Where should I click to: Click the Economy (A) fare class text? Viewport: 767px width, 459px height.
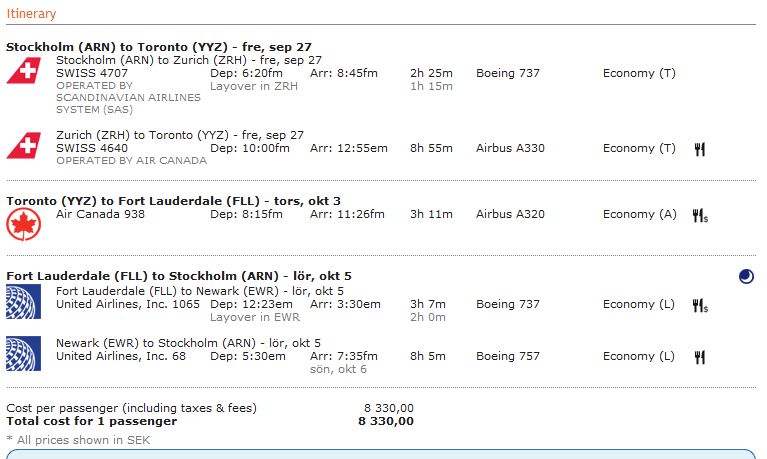point(640,214)
